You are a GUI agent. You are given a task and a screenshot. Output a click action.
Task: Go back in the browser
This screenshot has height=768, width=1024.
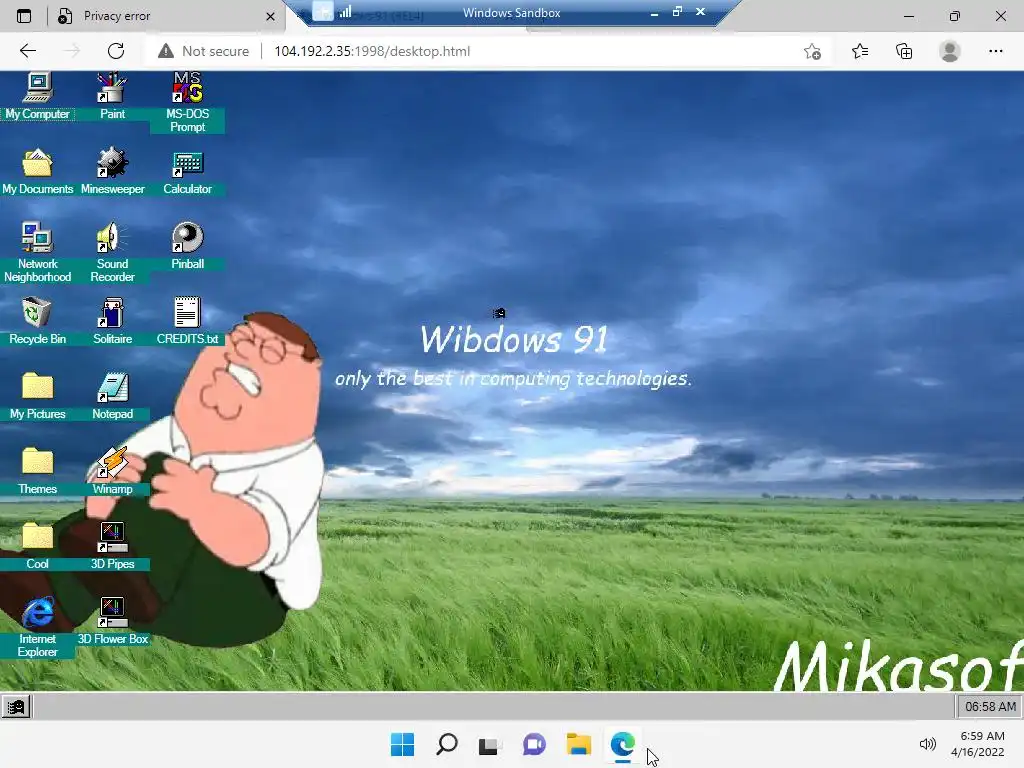(x=27, y=51)
